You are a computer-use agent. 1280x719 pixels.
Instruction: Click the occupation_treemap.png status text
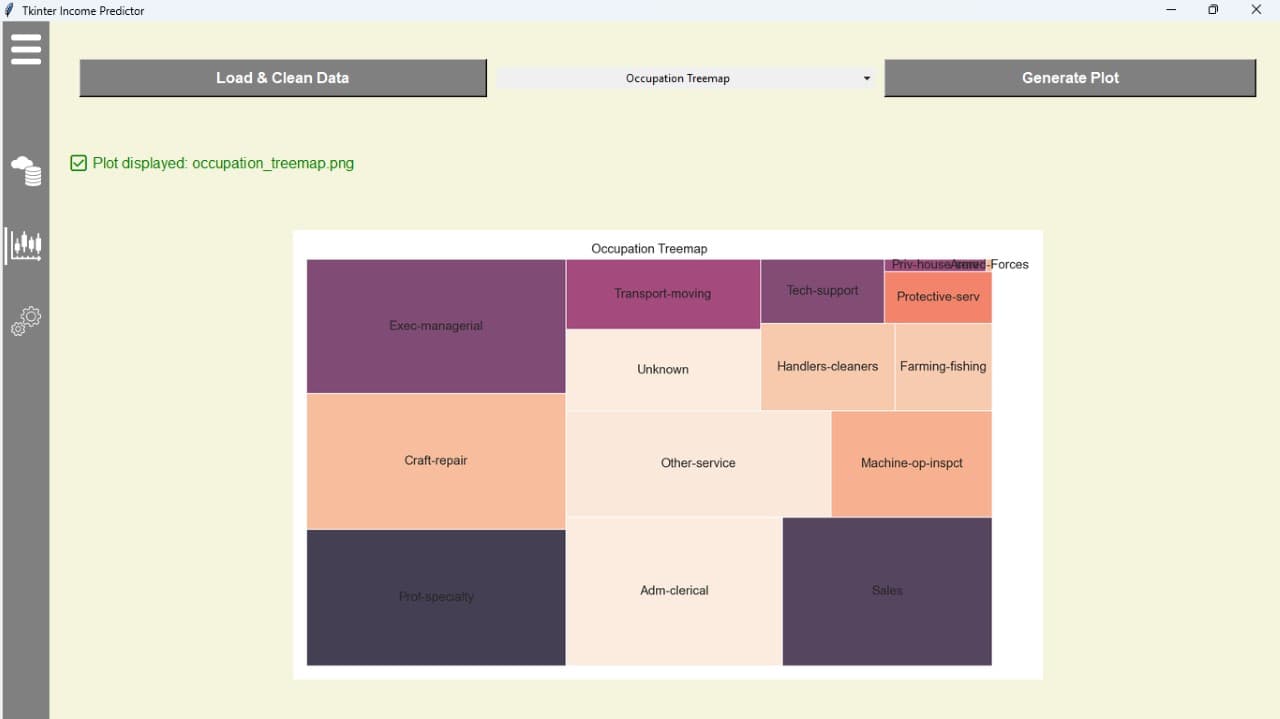coord(222,164)
